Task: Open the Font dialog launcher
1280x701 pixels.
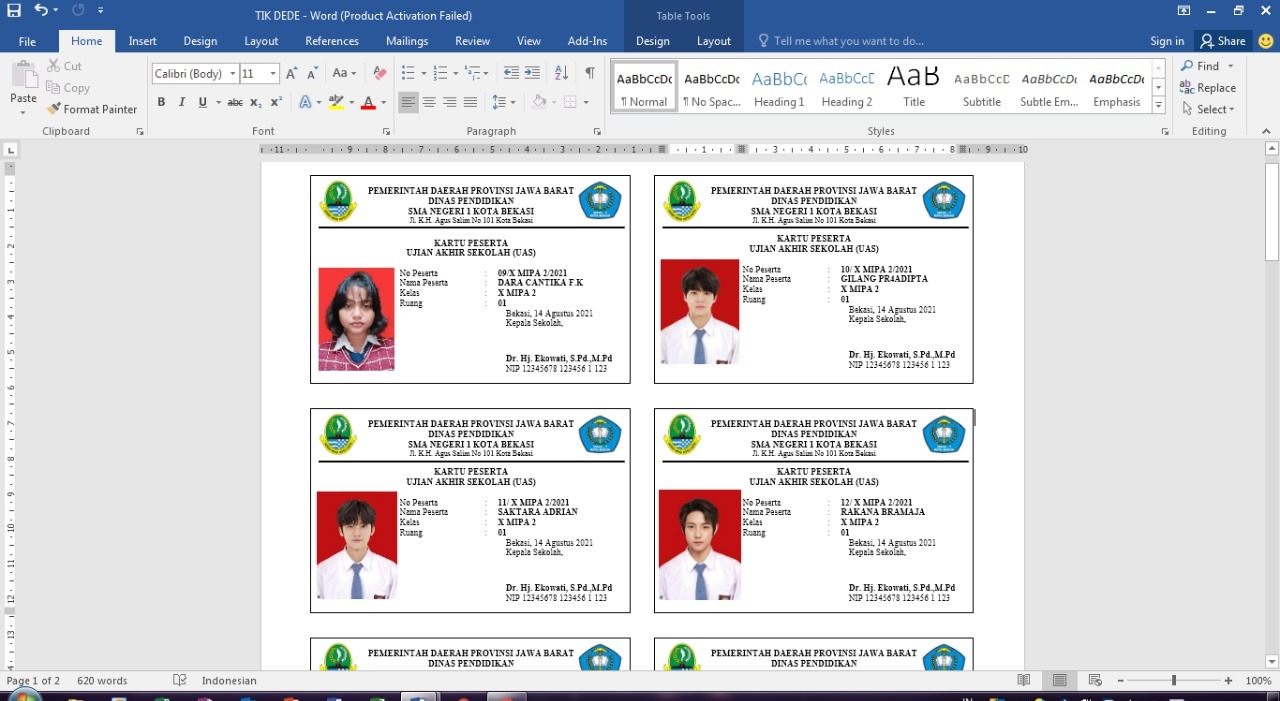Action: coord(386,132)
